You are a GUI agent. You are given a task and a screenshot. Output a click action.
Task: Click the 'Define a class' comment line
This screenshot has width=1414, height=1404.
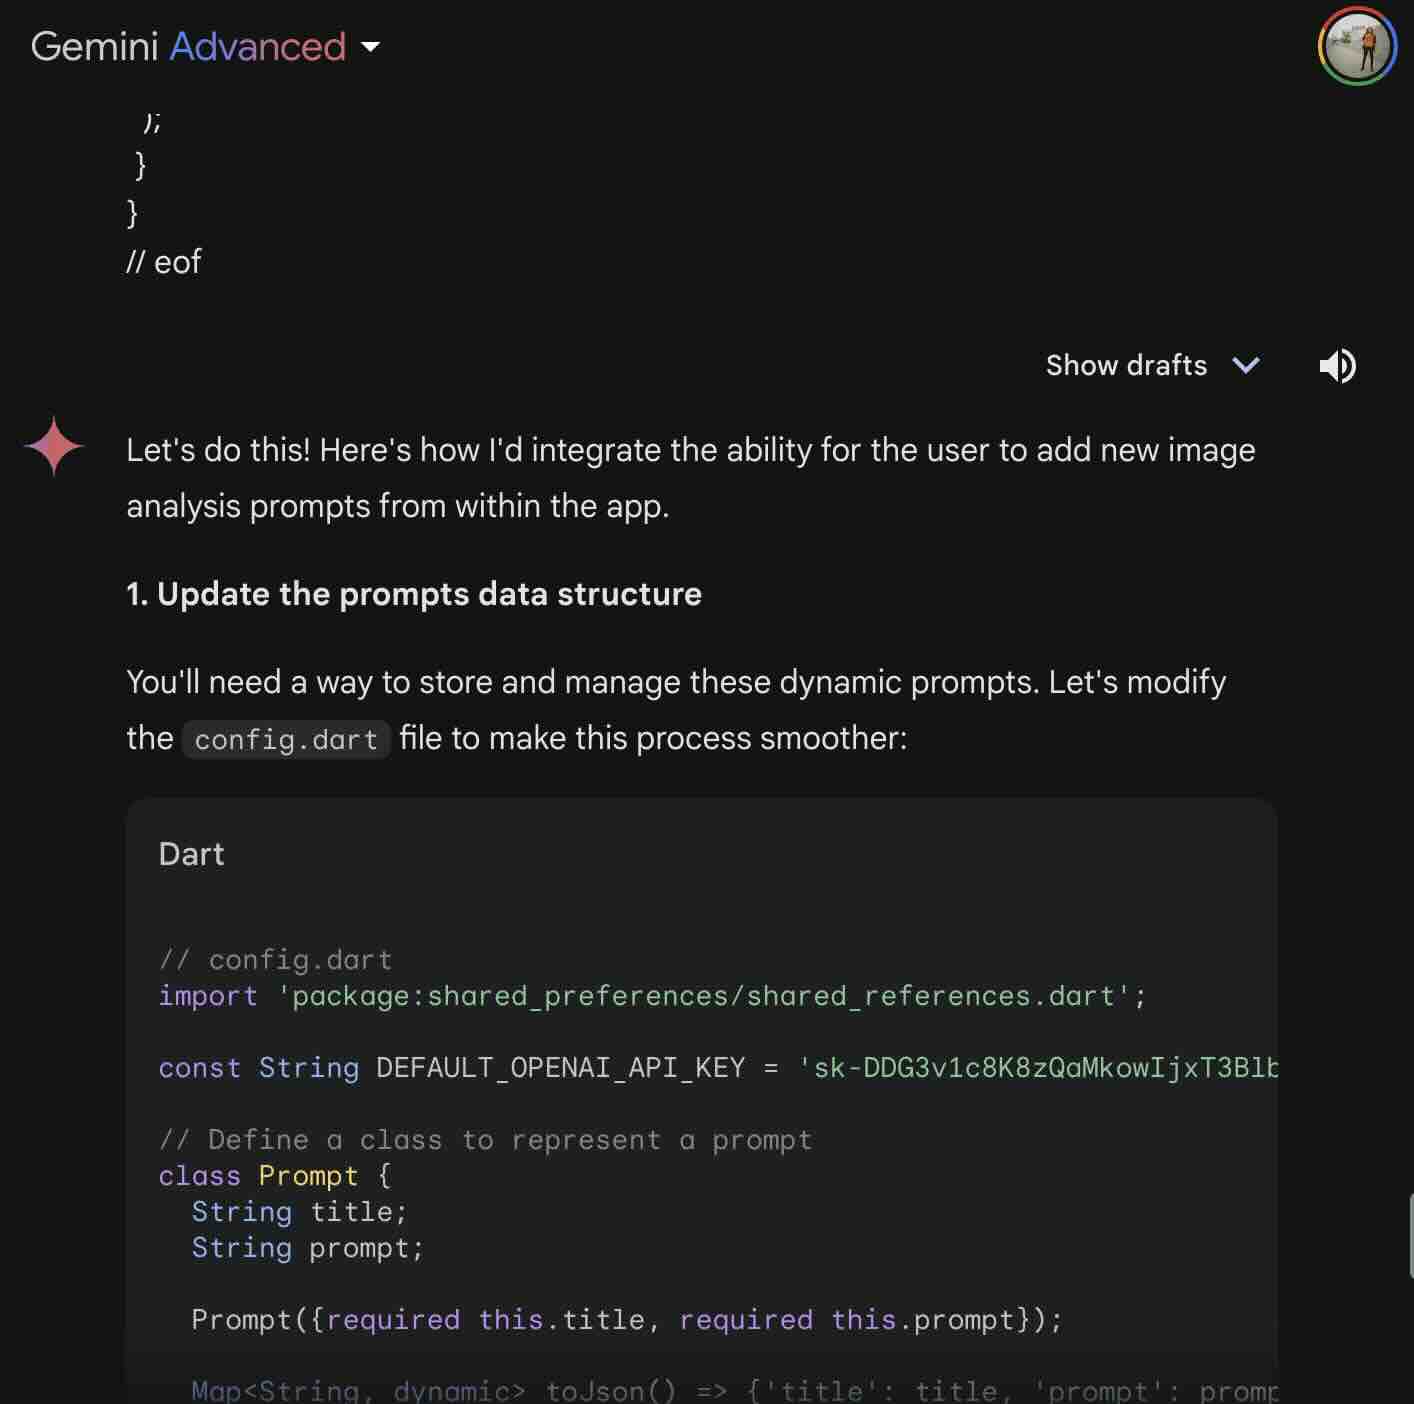[x=485, y=1140]
